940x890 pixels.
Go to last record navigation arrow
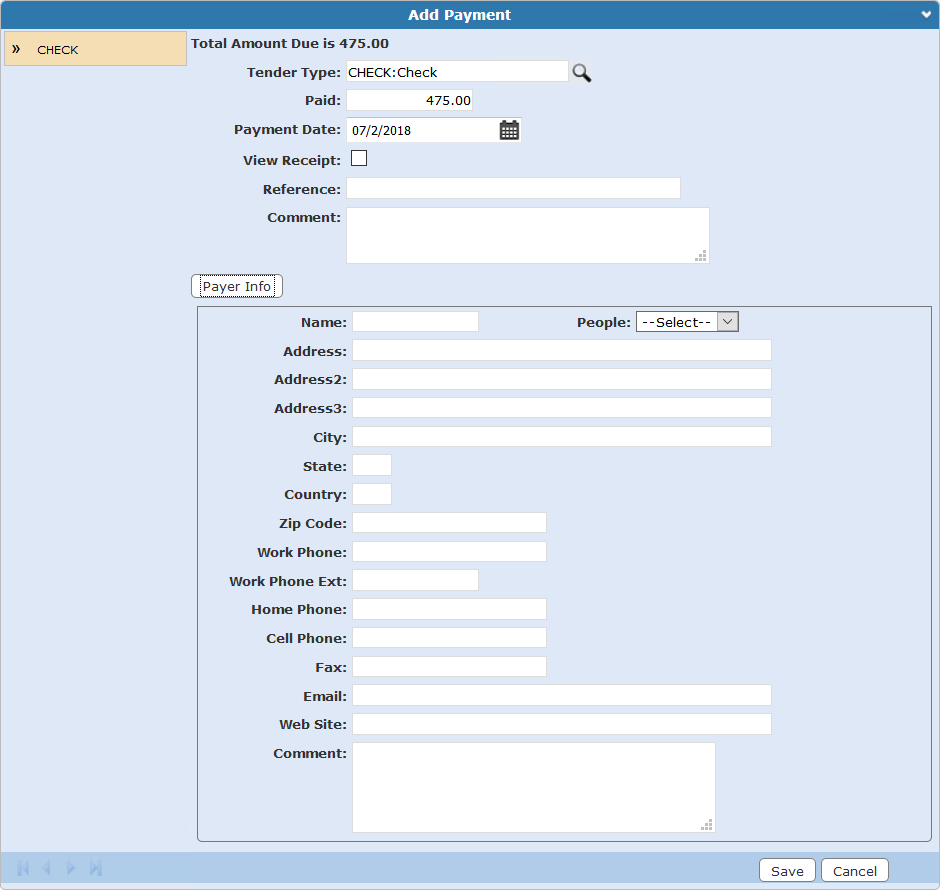(96, 868)
